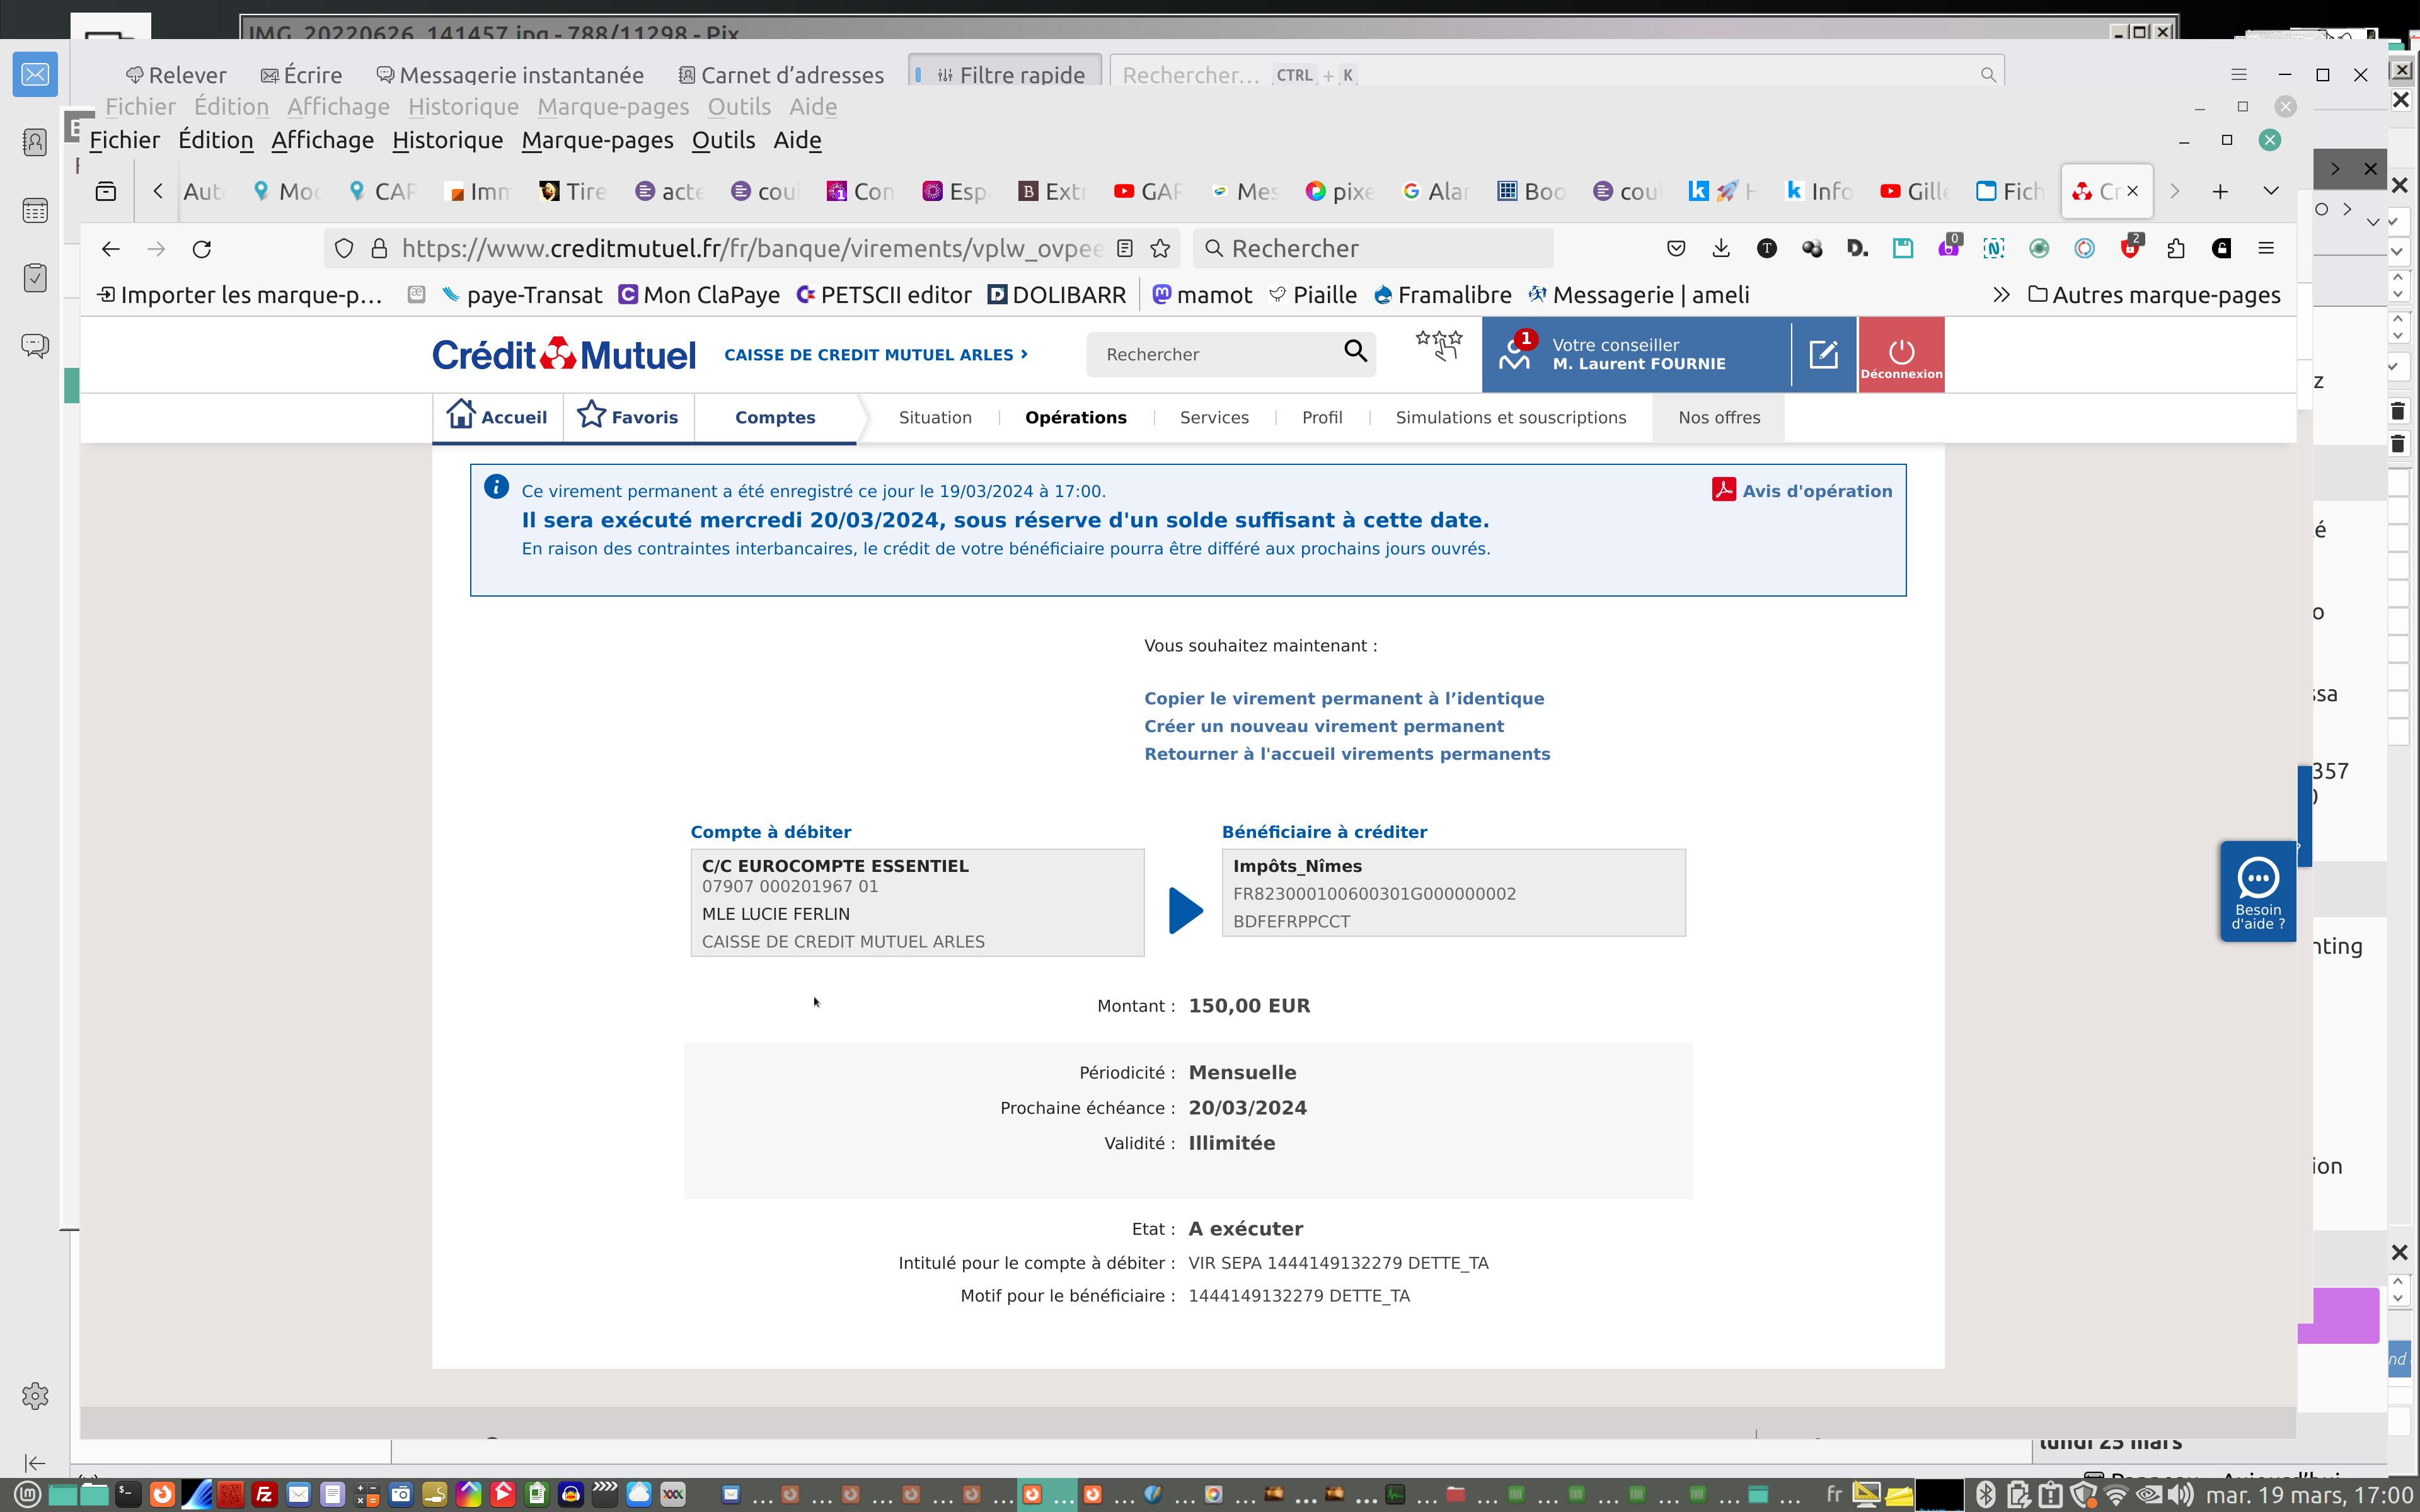The width and height of the screenshot is (2420, 1512).
Task: Bookmark page with star icon
Action: click(1160, 249)
